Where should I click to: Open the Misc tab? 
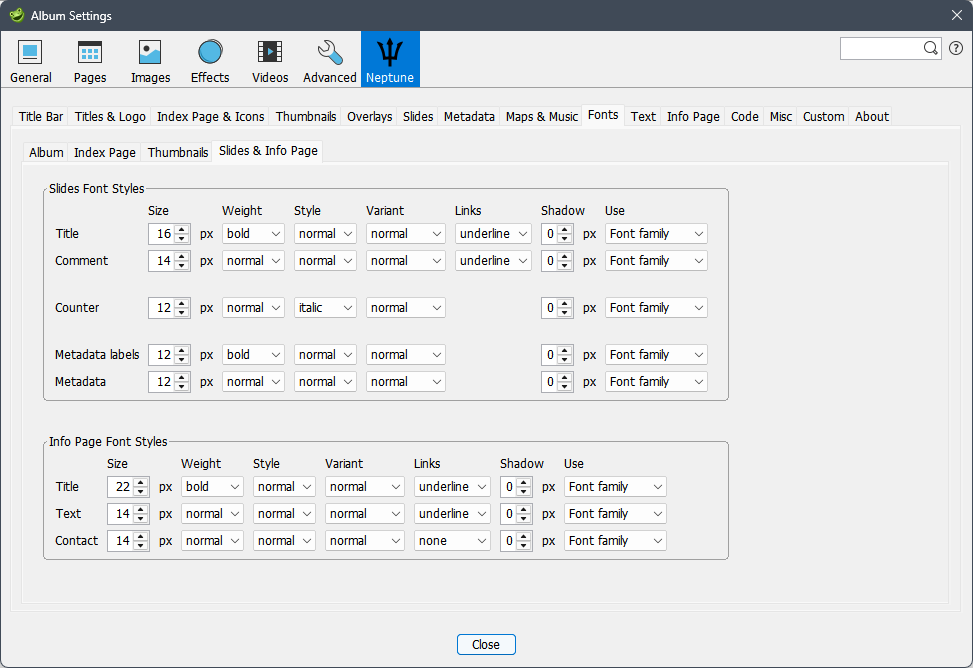[x=781, y=117]
